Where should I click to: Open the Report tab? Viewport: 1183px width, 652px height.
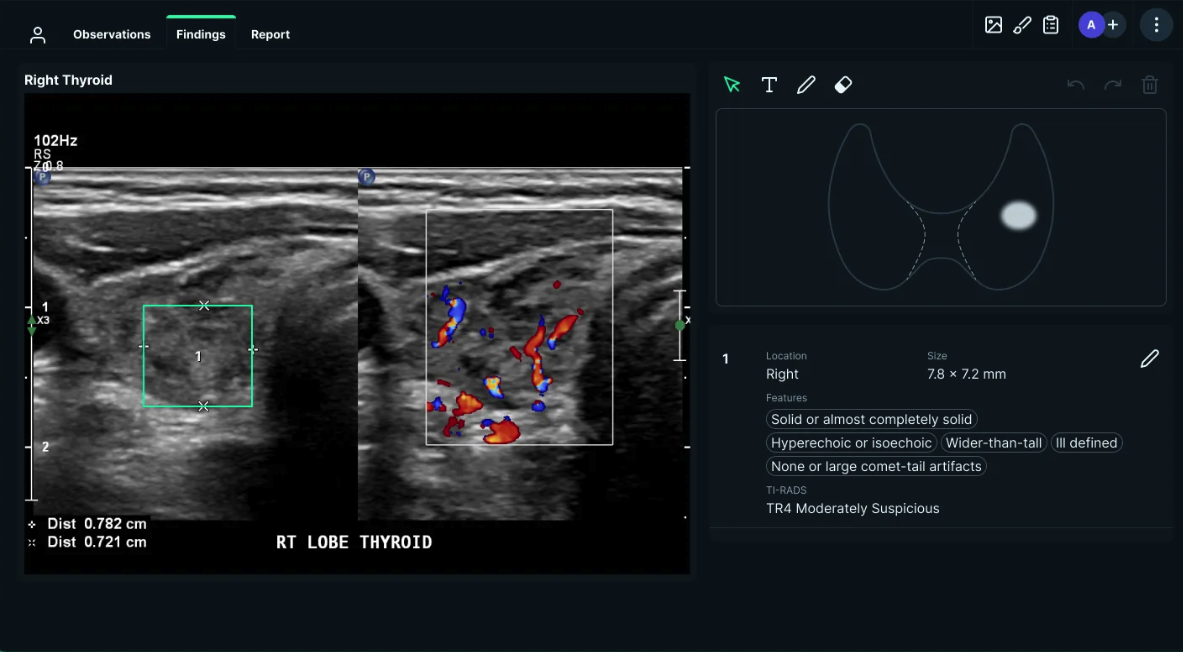pyautogui.click(x=270, y=34)
